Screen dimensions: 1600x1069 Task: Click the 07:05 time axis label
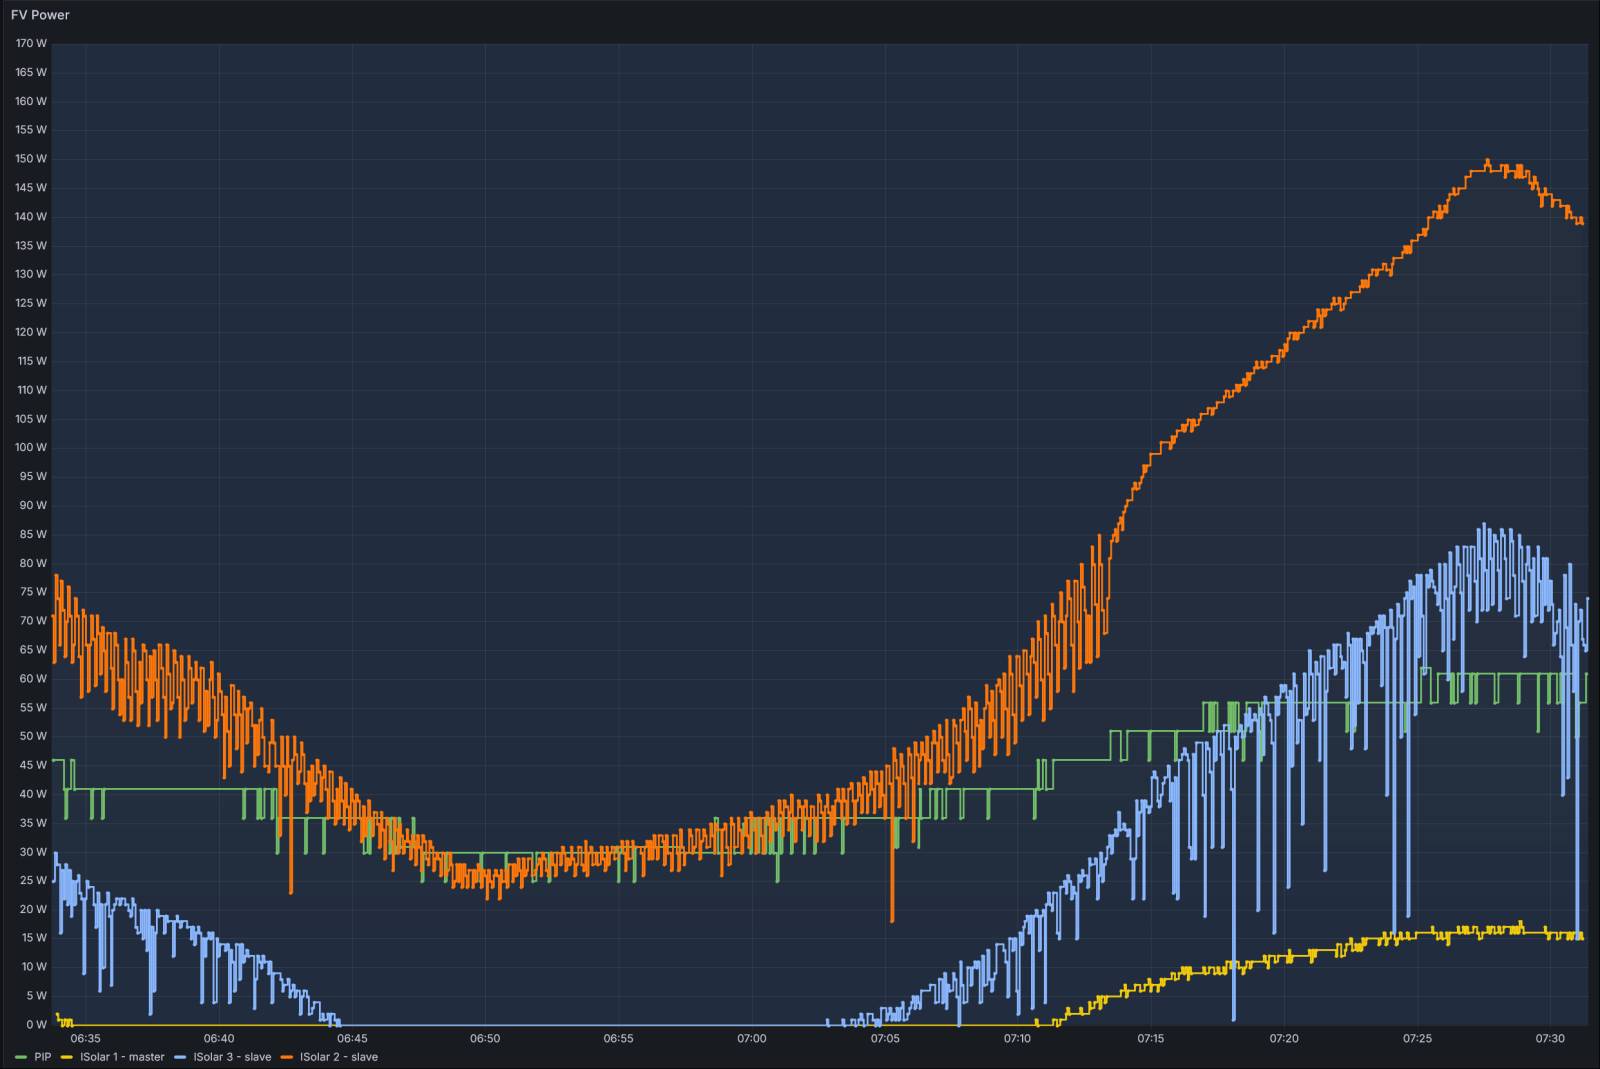pos(885,1039)
